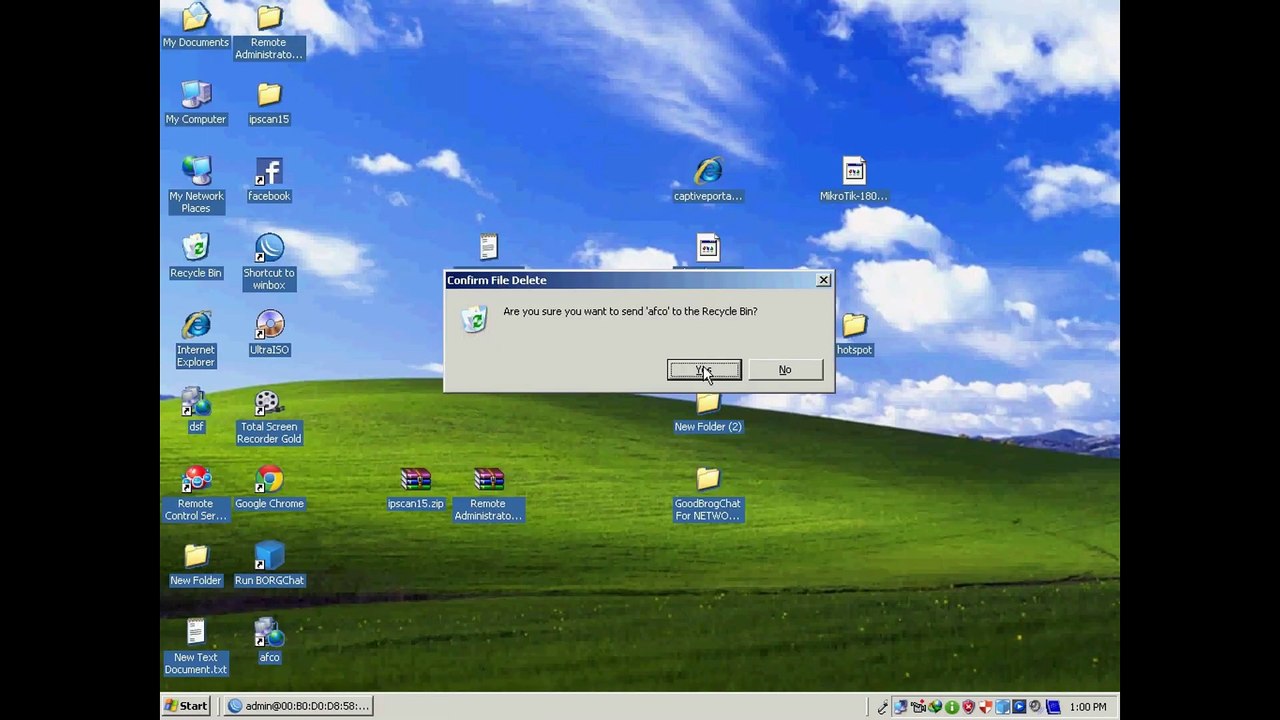Select the dsf desktop shortcut
This screenshot has height=720, width=1280.
(196, 411)
